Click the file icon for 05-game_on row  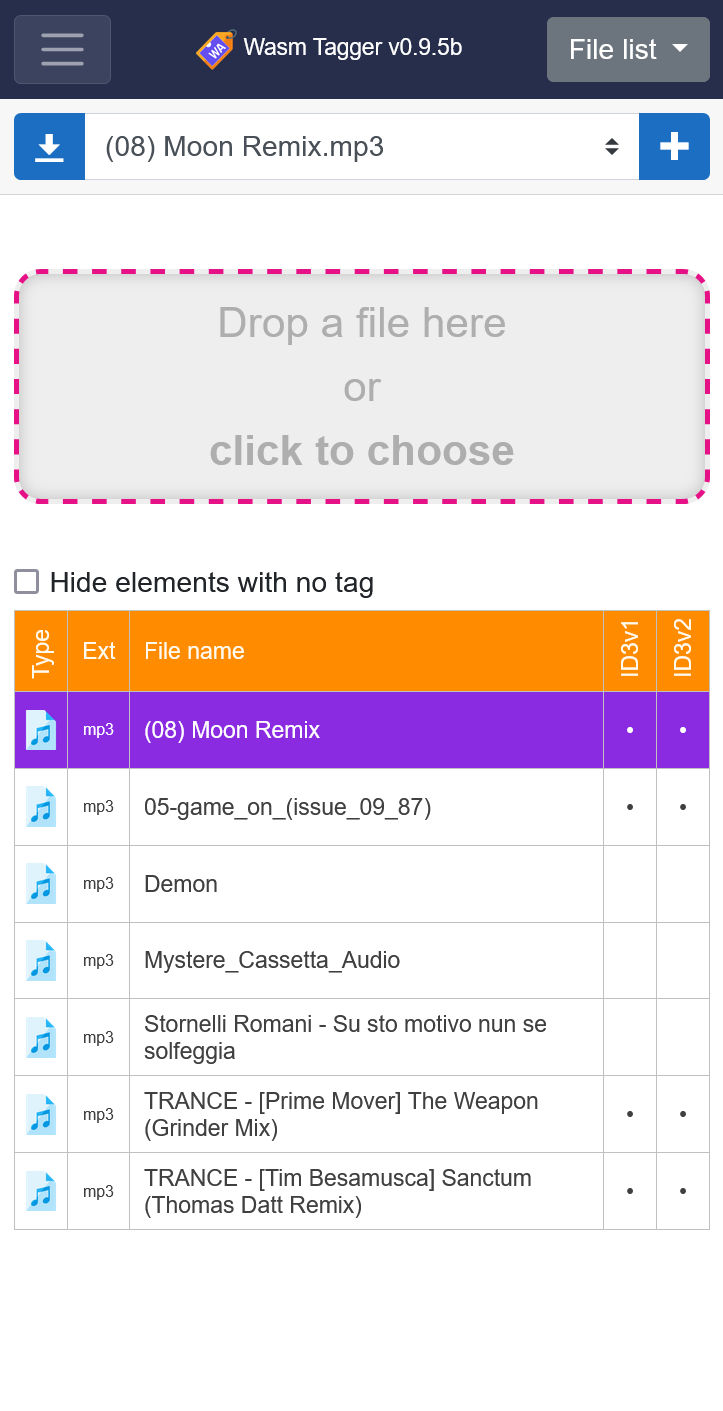pos(41,807)
